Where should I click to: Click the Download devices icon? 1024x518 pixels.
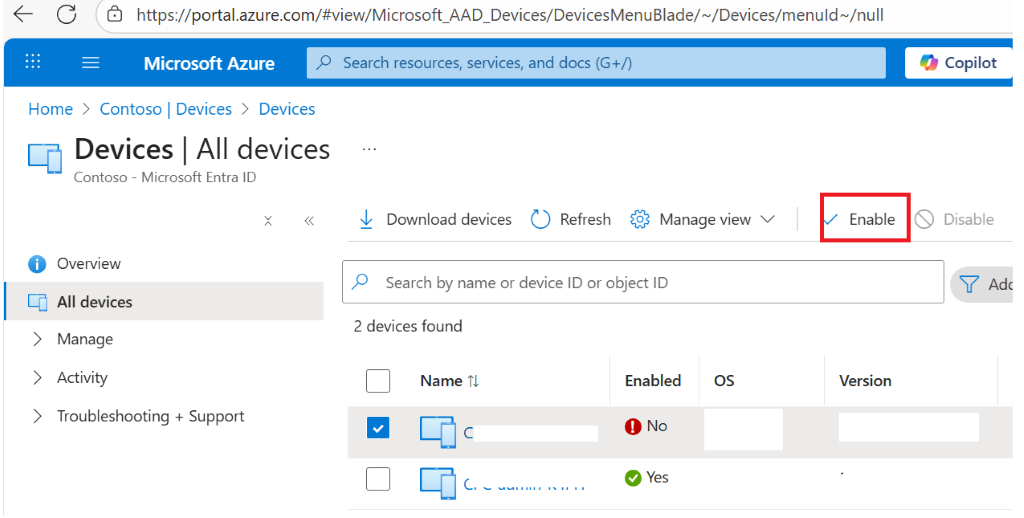(366, 219)
